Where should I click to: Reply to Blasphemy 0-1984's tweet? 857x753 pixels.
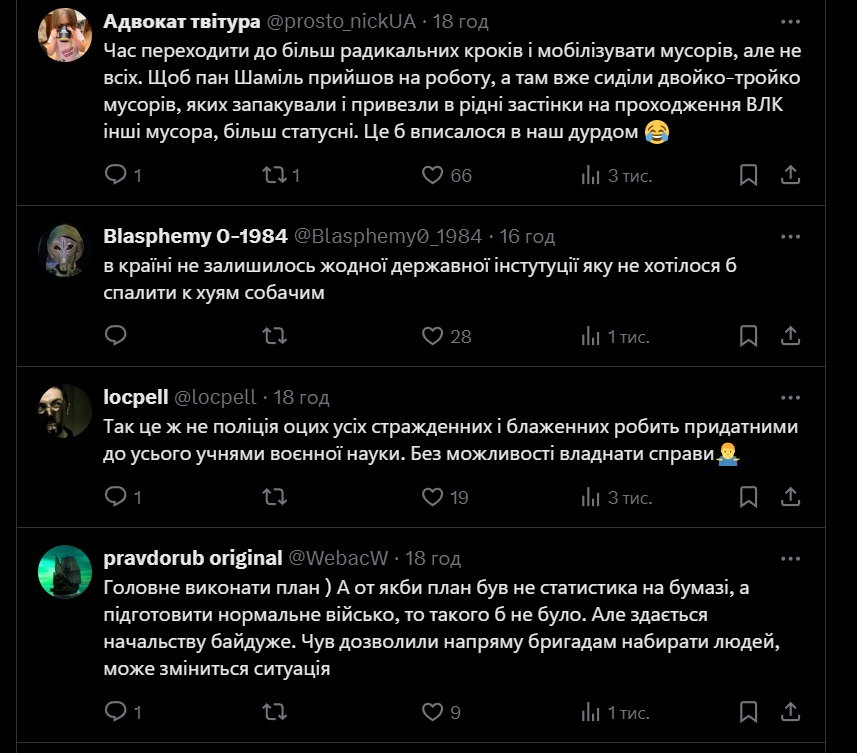[116, 335]
